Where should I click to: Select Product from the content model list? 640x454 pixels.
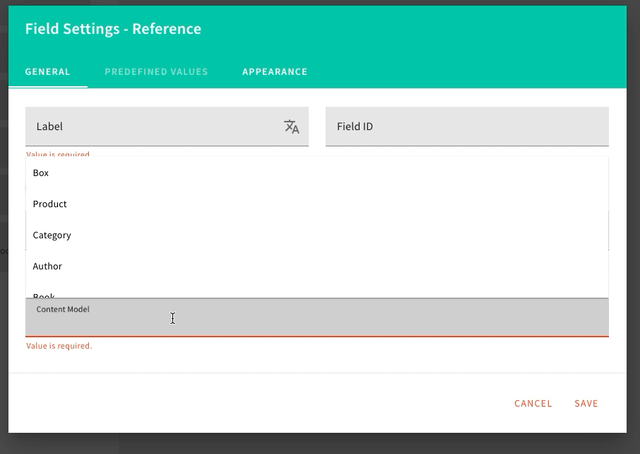pos(317,204)
